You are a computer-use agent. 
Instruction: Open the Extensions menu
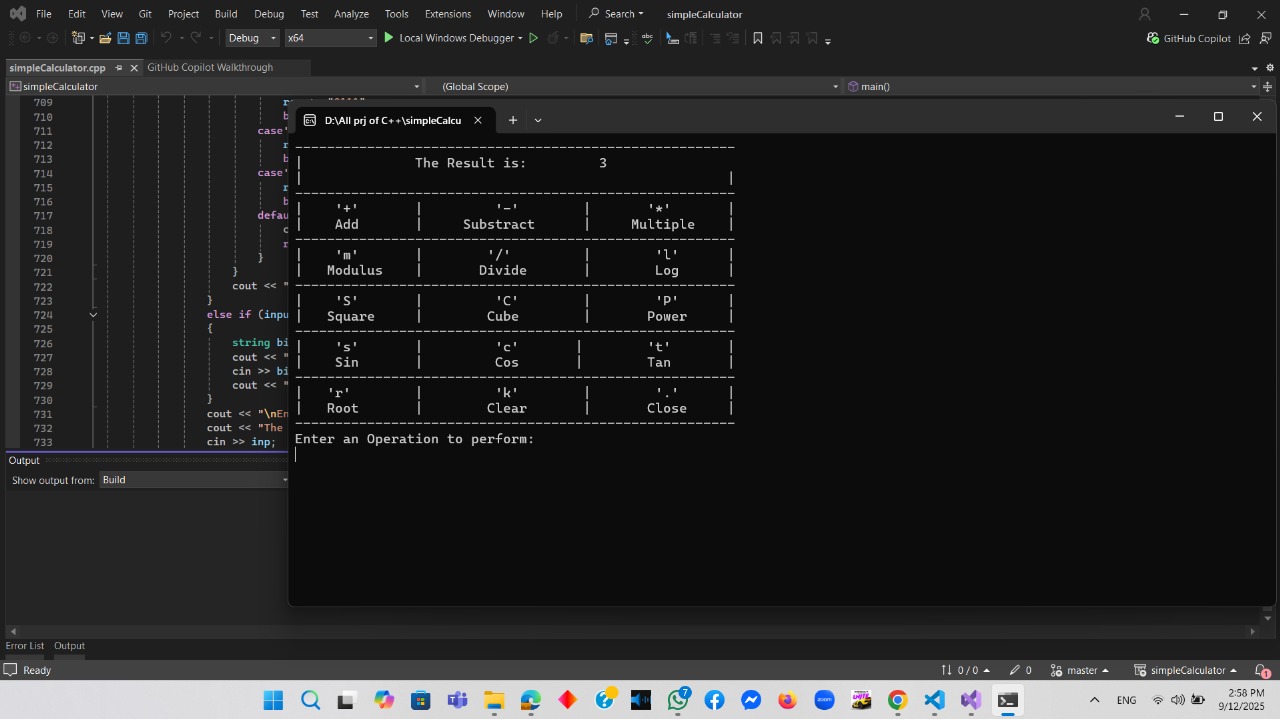[x=448, y=14]
